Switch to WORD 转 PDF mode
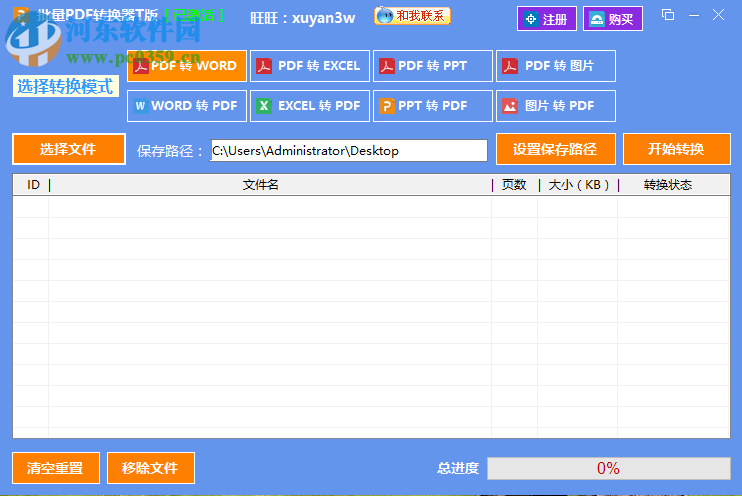The width and height of the screenshot is (742, 496). pos(187,106)
